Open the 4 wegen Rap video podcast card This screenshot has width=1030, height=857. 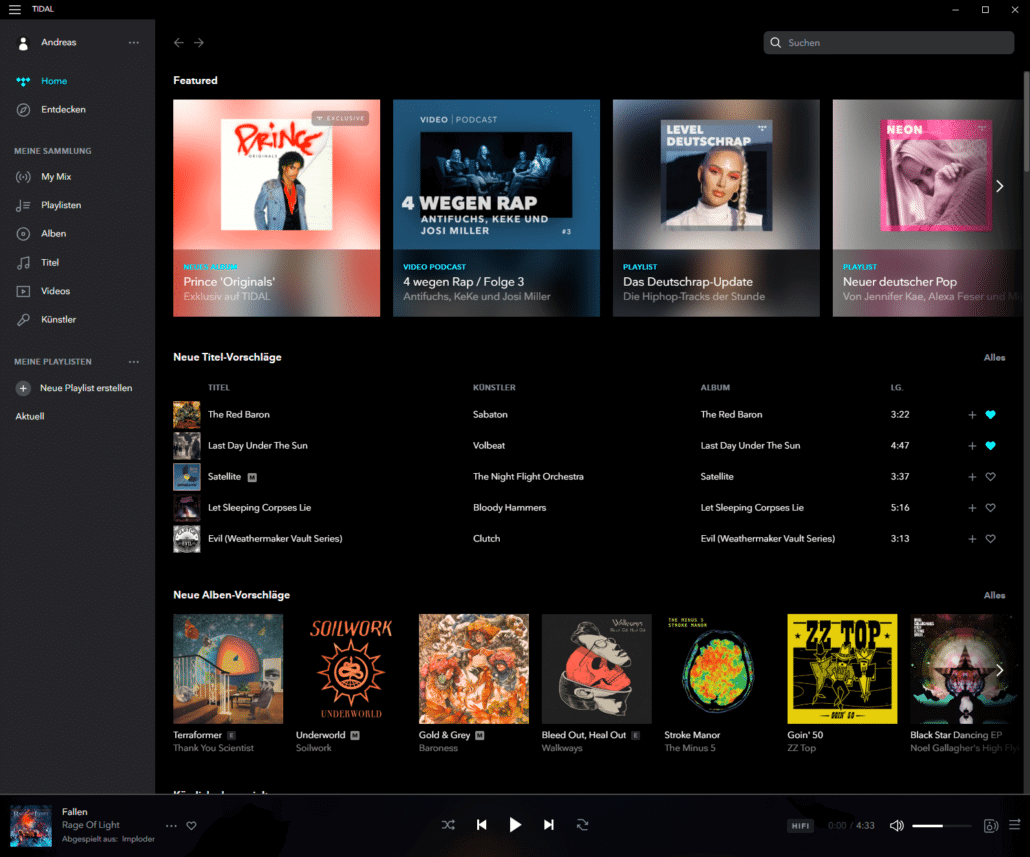(496, 208)
